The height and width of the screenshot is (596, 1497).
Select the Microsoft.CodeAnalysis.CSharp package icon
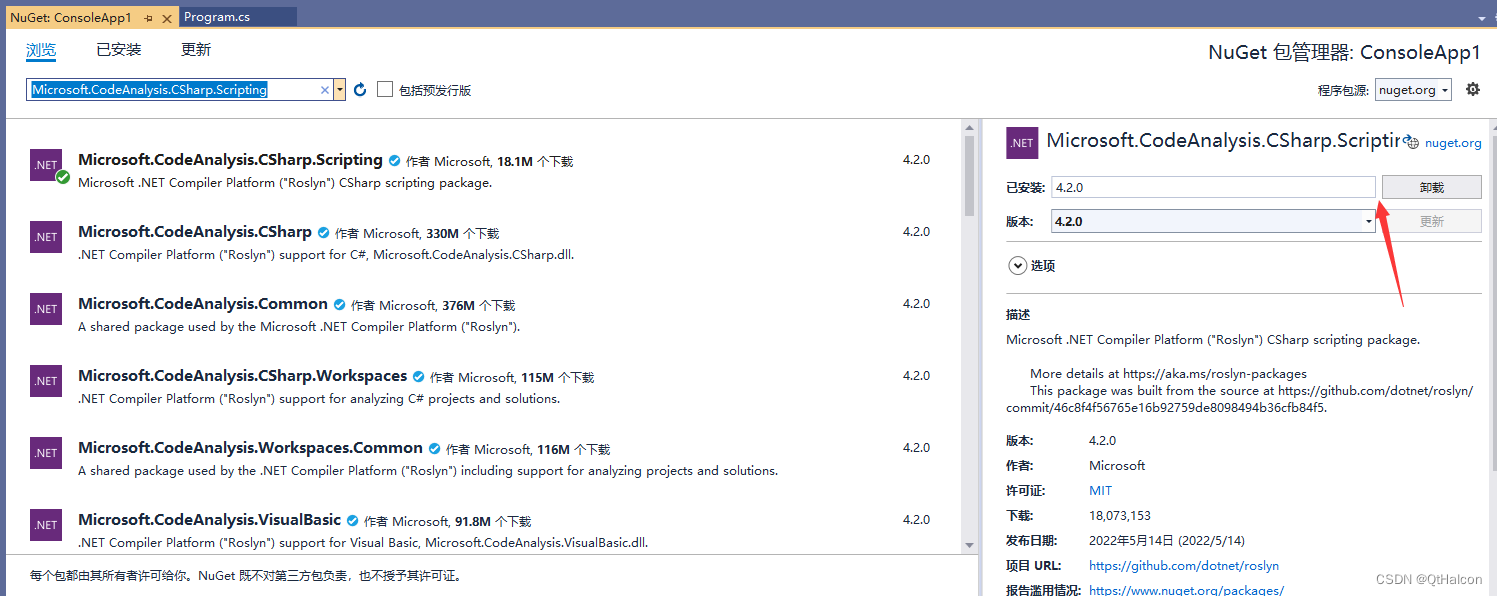pos(47,237)
